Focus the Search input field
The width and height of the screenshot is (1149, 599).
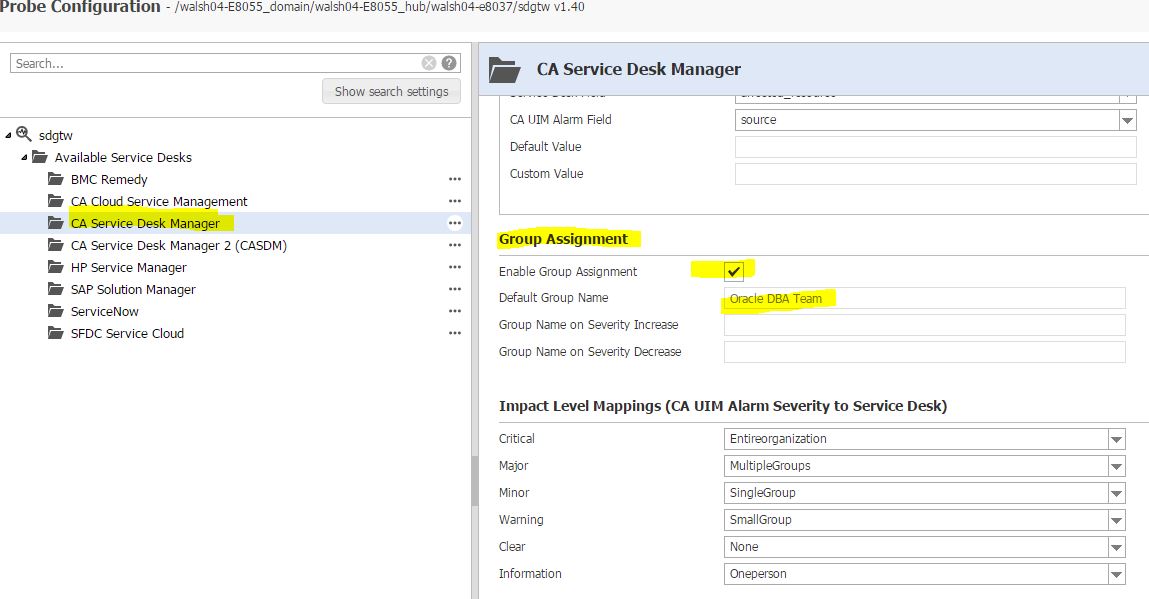click(216, 63)
